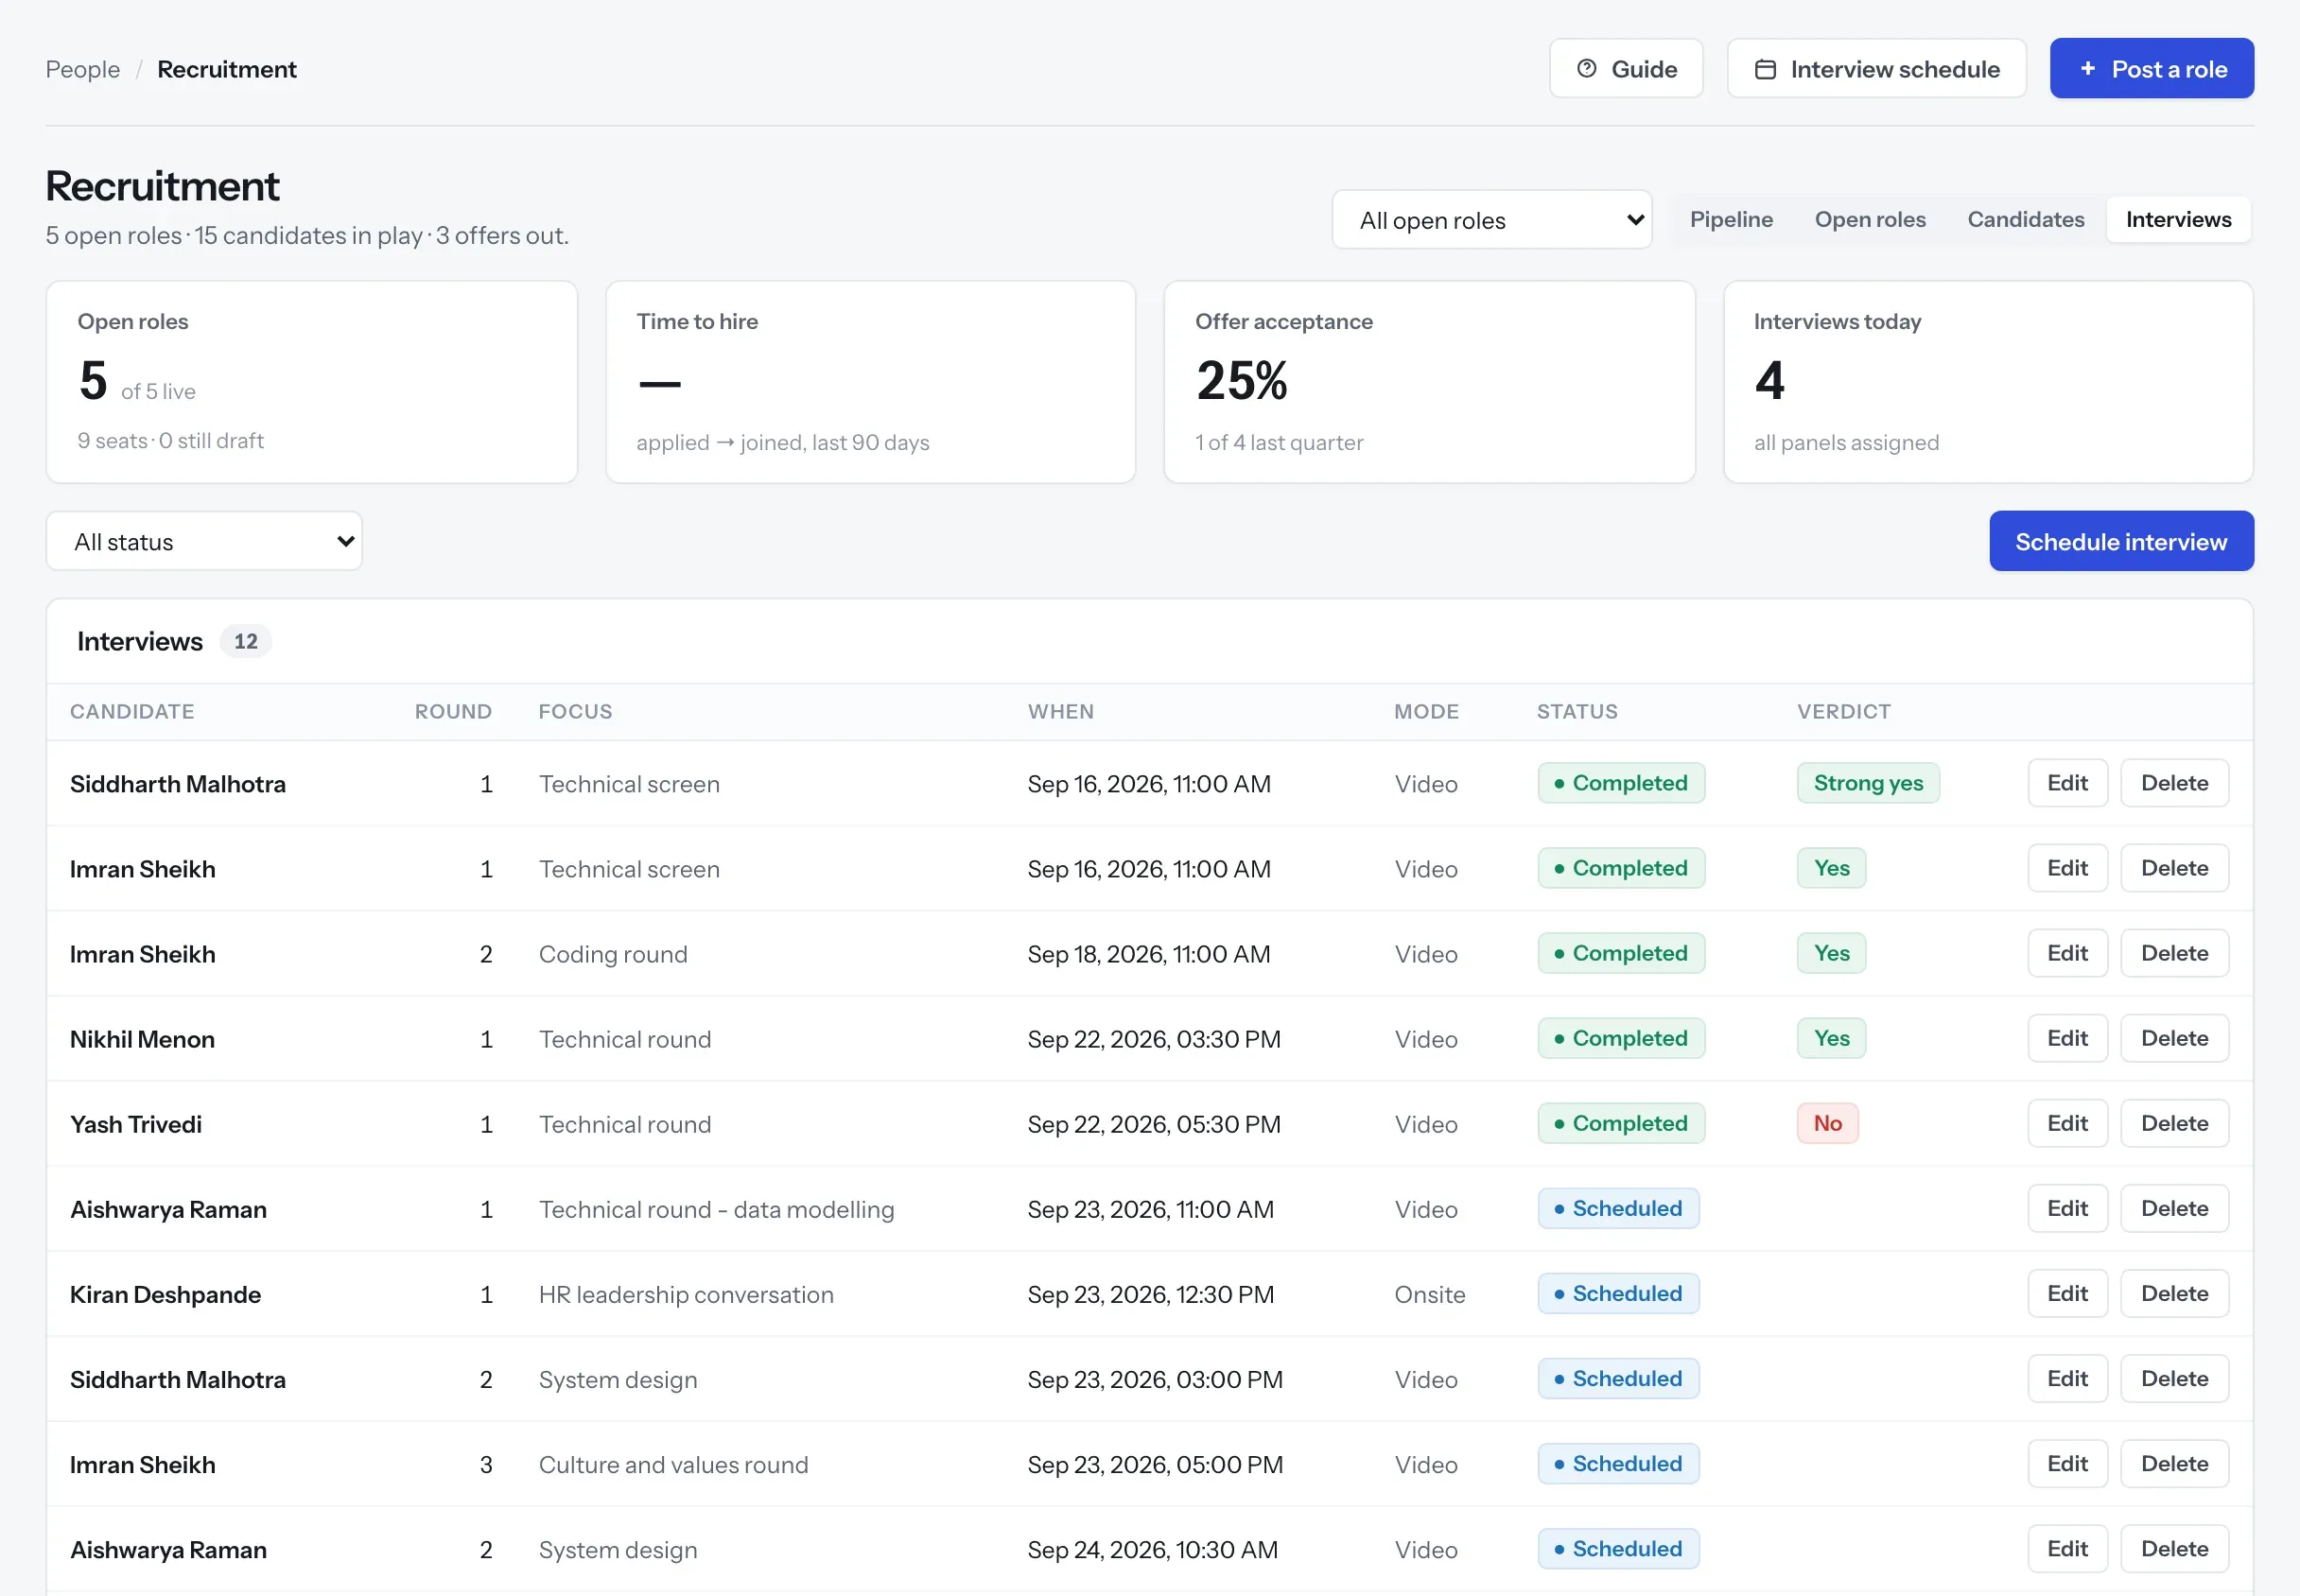
Task: Click the Guide help icon
Action: [x=1586, y=69]
